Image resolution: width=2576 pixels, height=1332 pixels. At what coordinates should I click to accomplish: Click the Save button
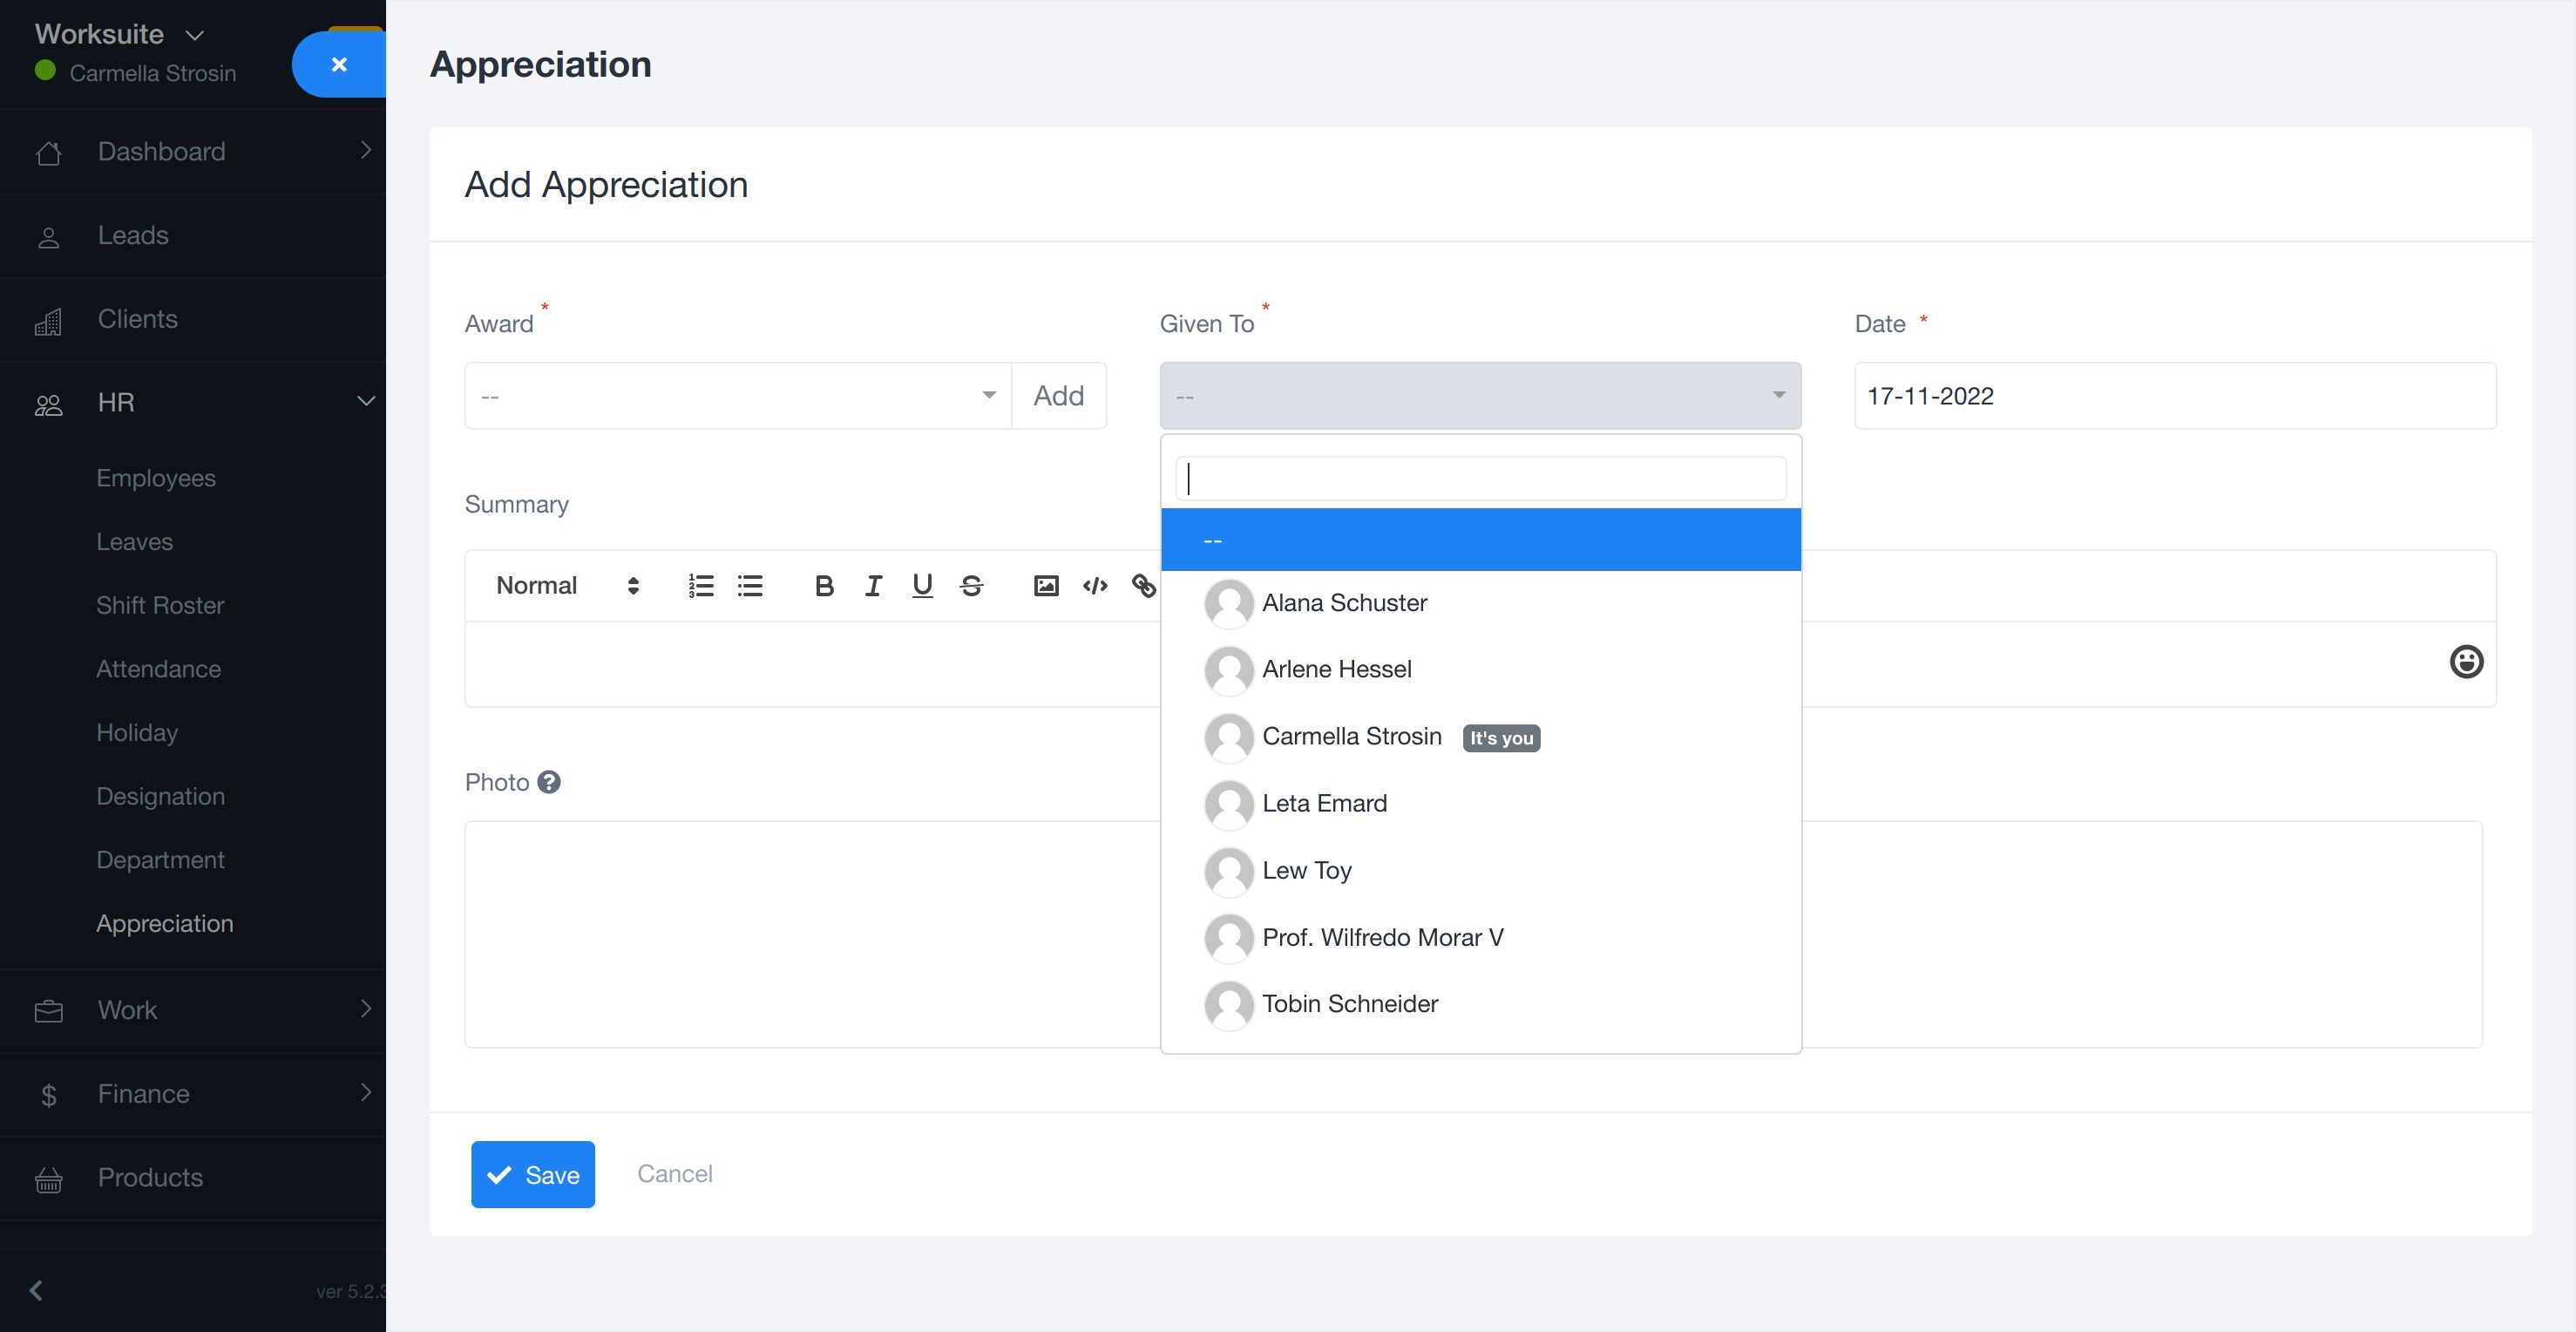(533, 1174)
